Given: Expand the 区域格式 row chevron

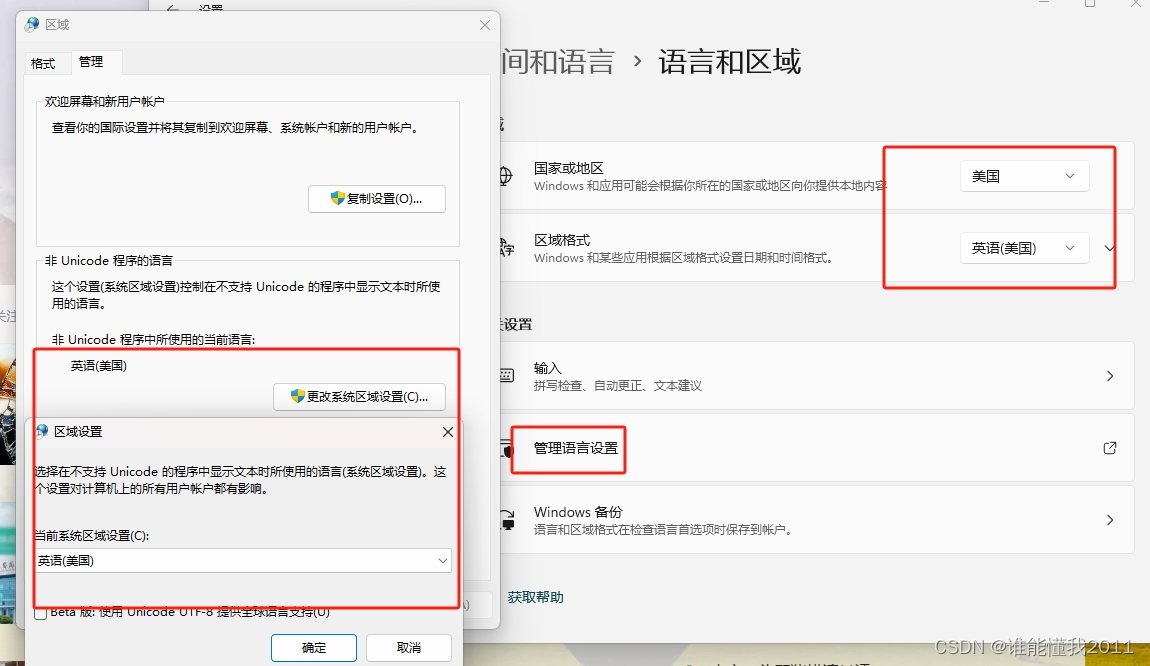Looking at the screenshot, I should (1110, 248).
